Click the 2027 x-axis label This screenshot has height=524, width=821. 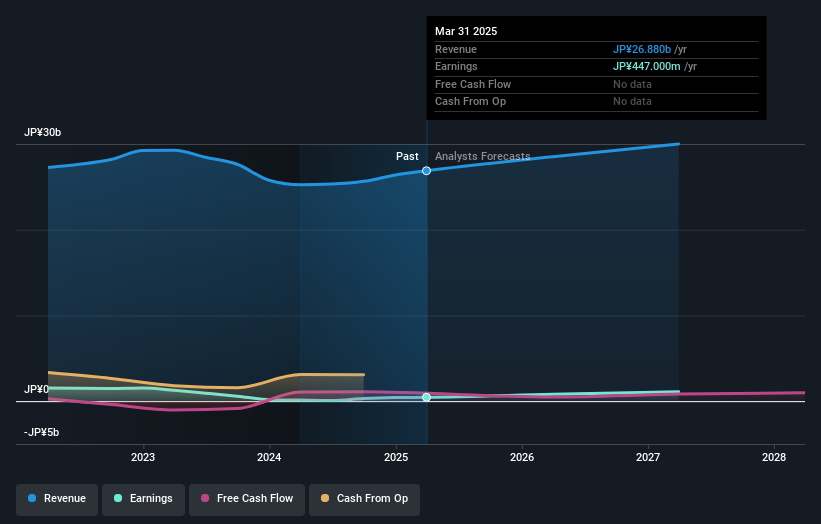coord(648,457)
